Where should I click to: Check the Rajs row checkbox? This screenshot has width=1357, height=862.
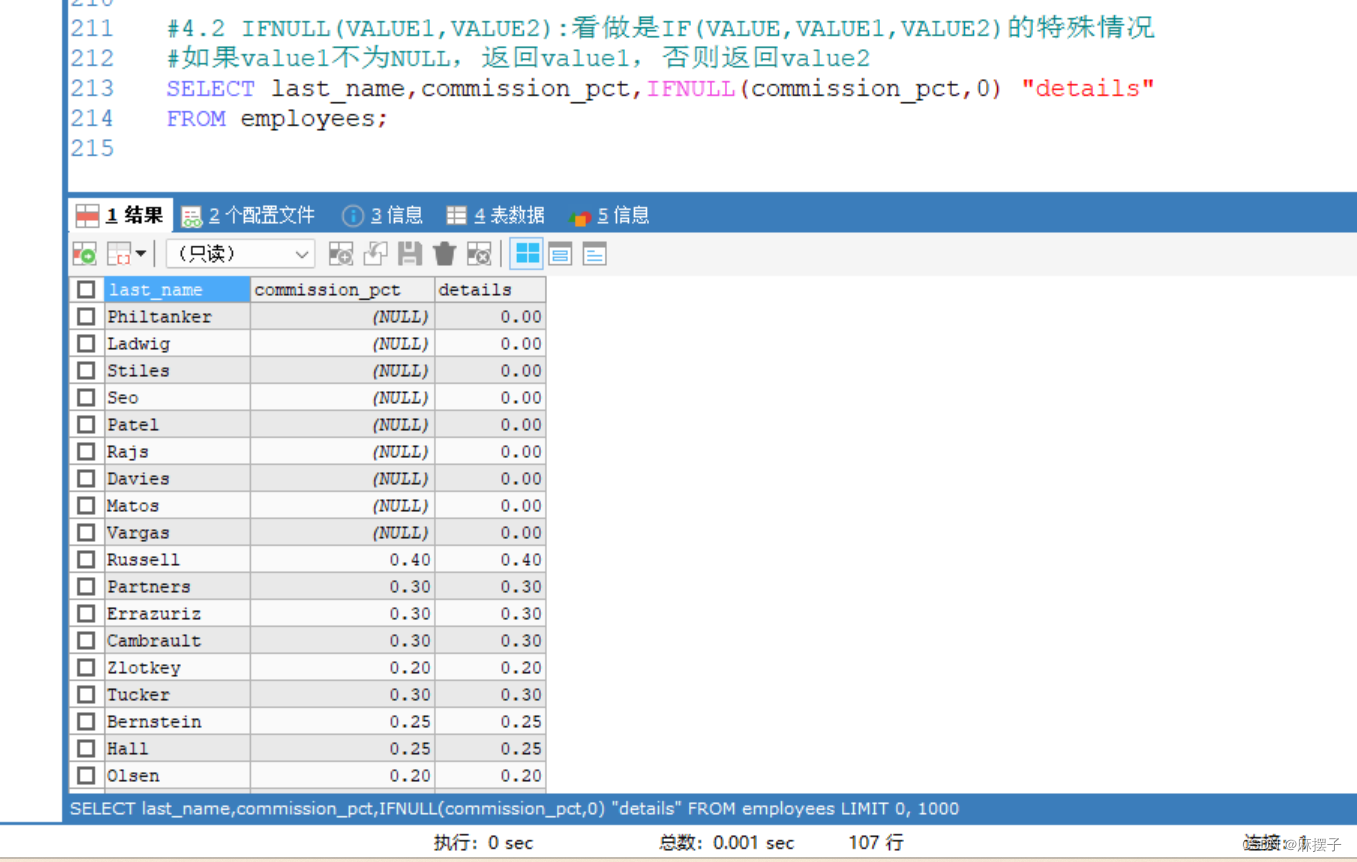[86, 452]
